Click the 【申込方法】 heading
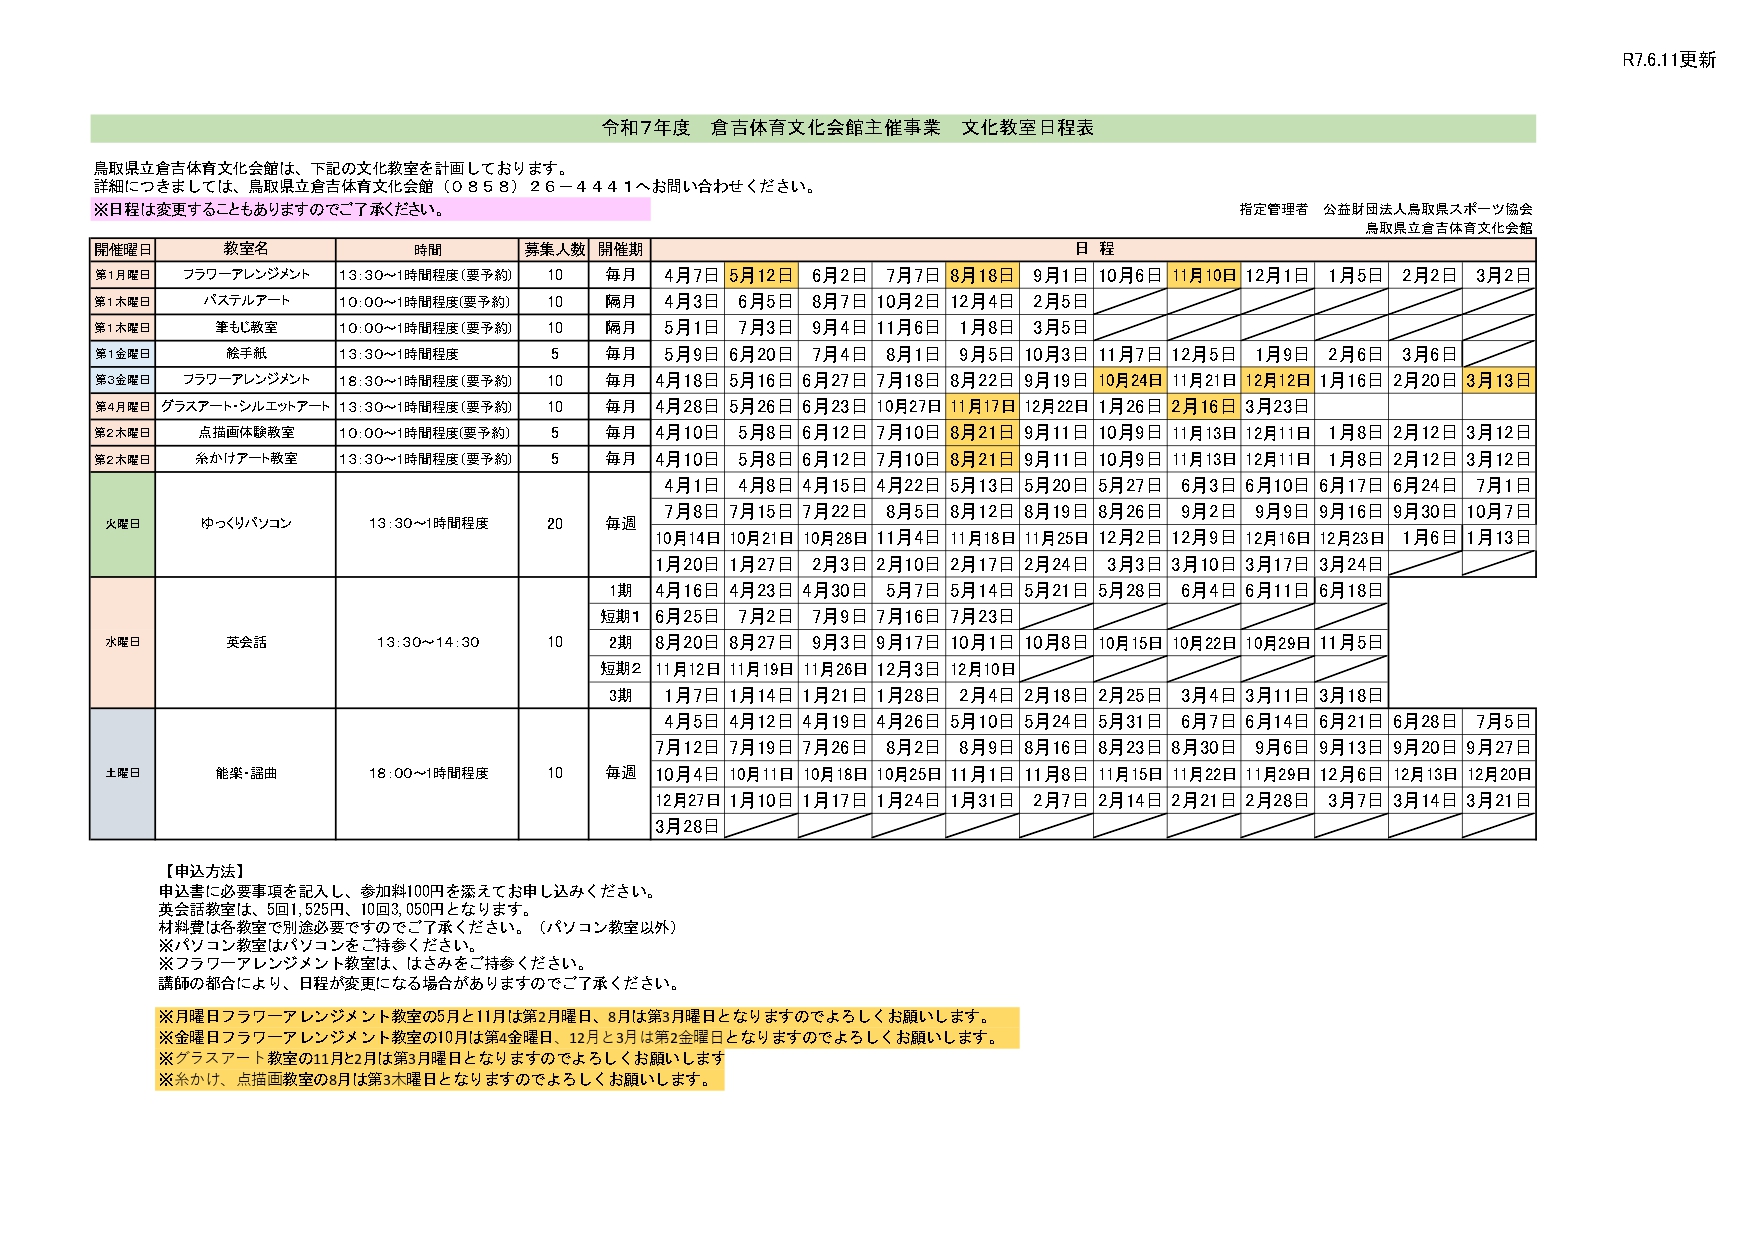 [203, 871]
